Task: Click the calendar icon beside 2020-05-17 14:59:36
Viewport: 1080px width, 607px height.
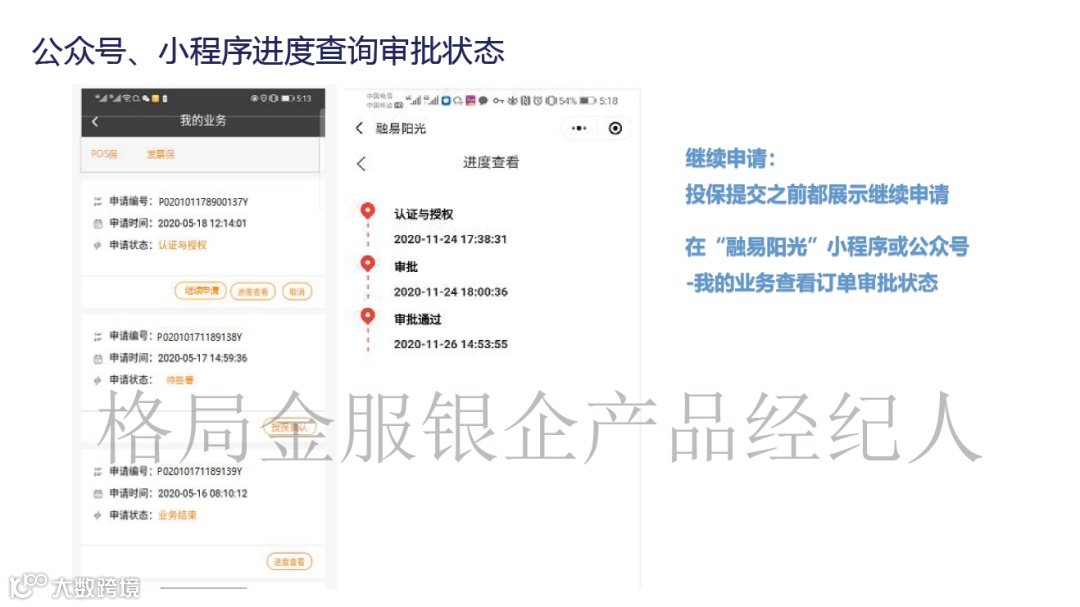Action: [x=97, y=358]
